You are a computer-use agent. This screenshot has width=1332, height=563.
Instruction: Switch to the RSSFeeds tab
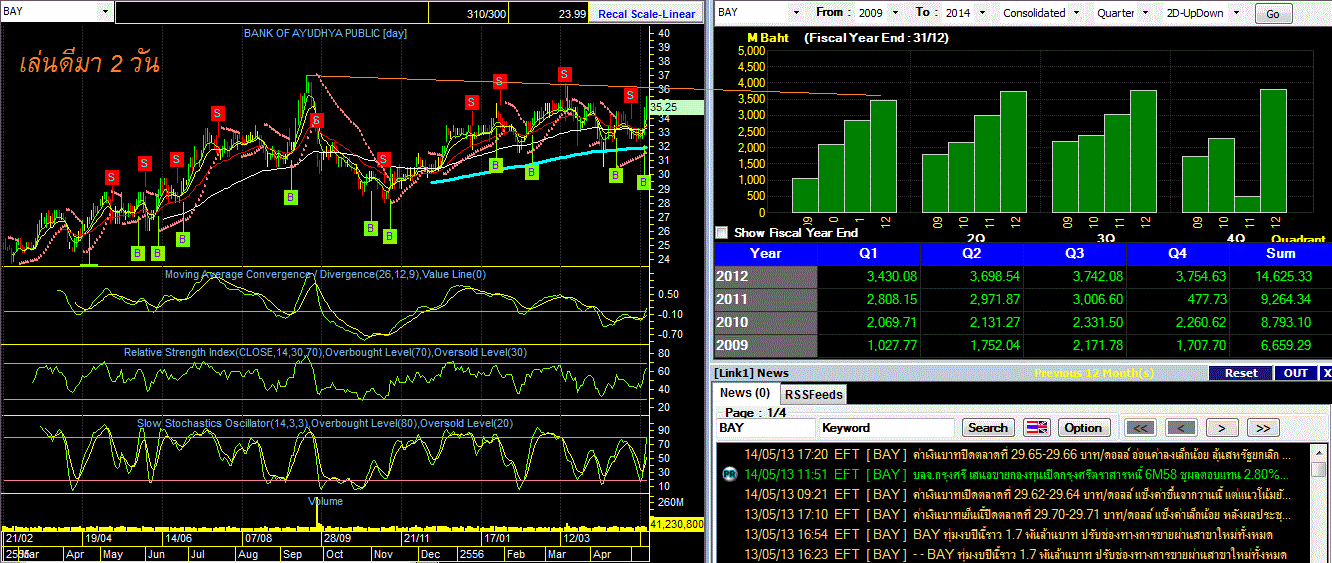coord(812,394)
